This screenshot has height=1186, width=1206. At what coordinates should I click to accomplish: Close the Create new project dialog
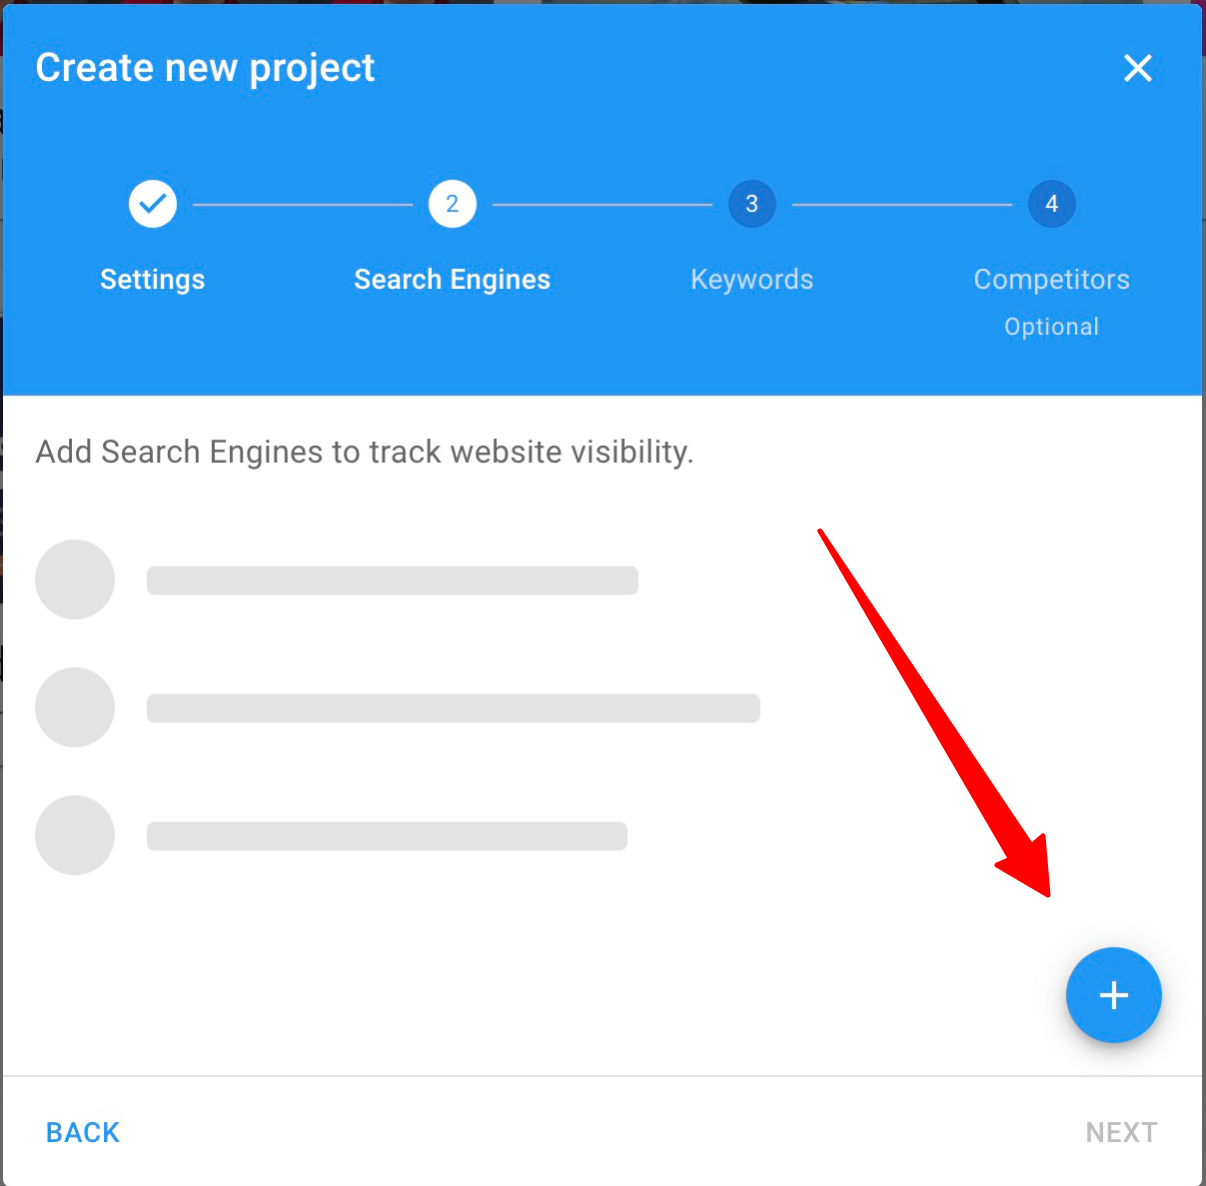point(1138,68)
